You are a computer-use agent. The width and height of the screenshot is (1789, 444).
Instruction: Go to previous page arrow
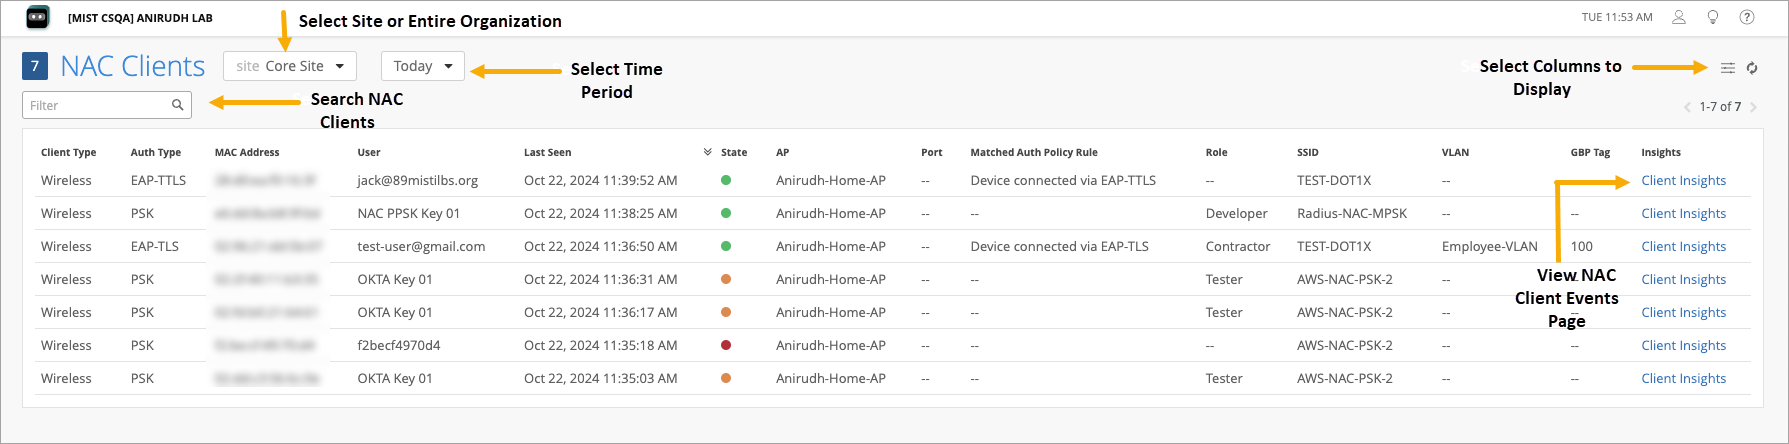1687,107
